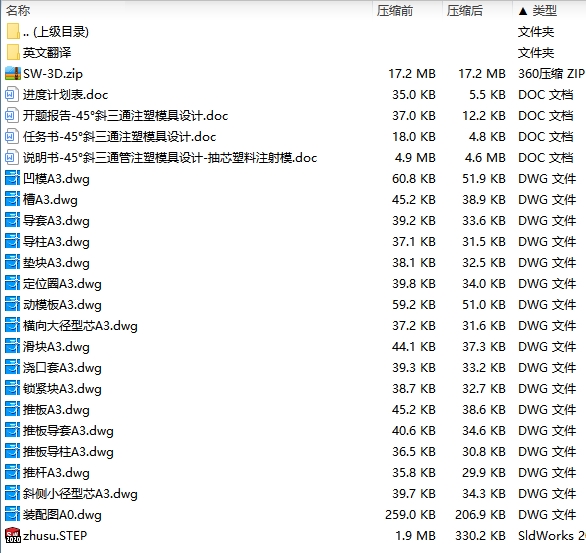Select file name 推板导套A3.dwg

point(68,430)
